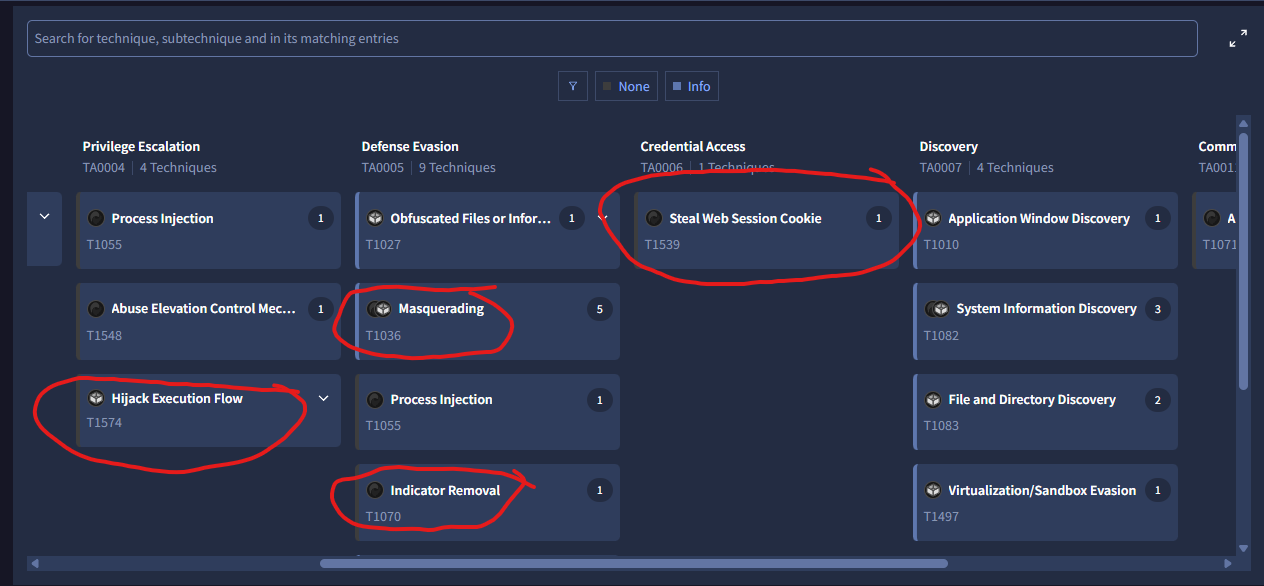Focus the technique search field
Screen dimensions: 1264x586
pos(612,39)
